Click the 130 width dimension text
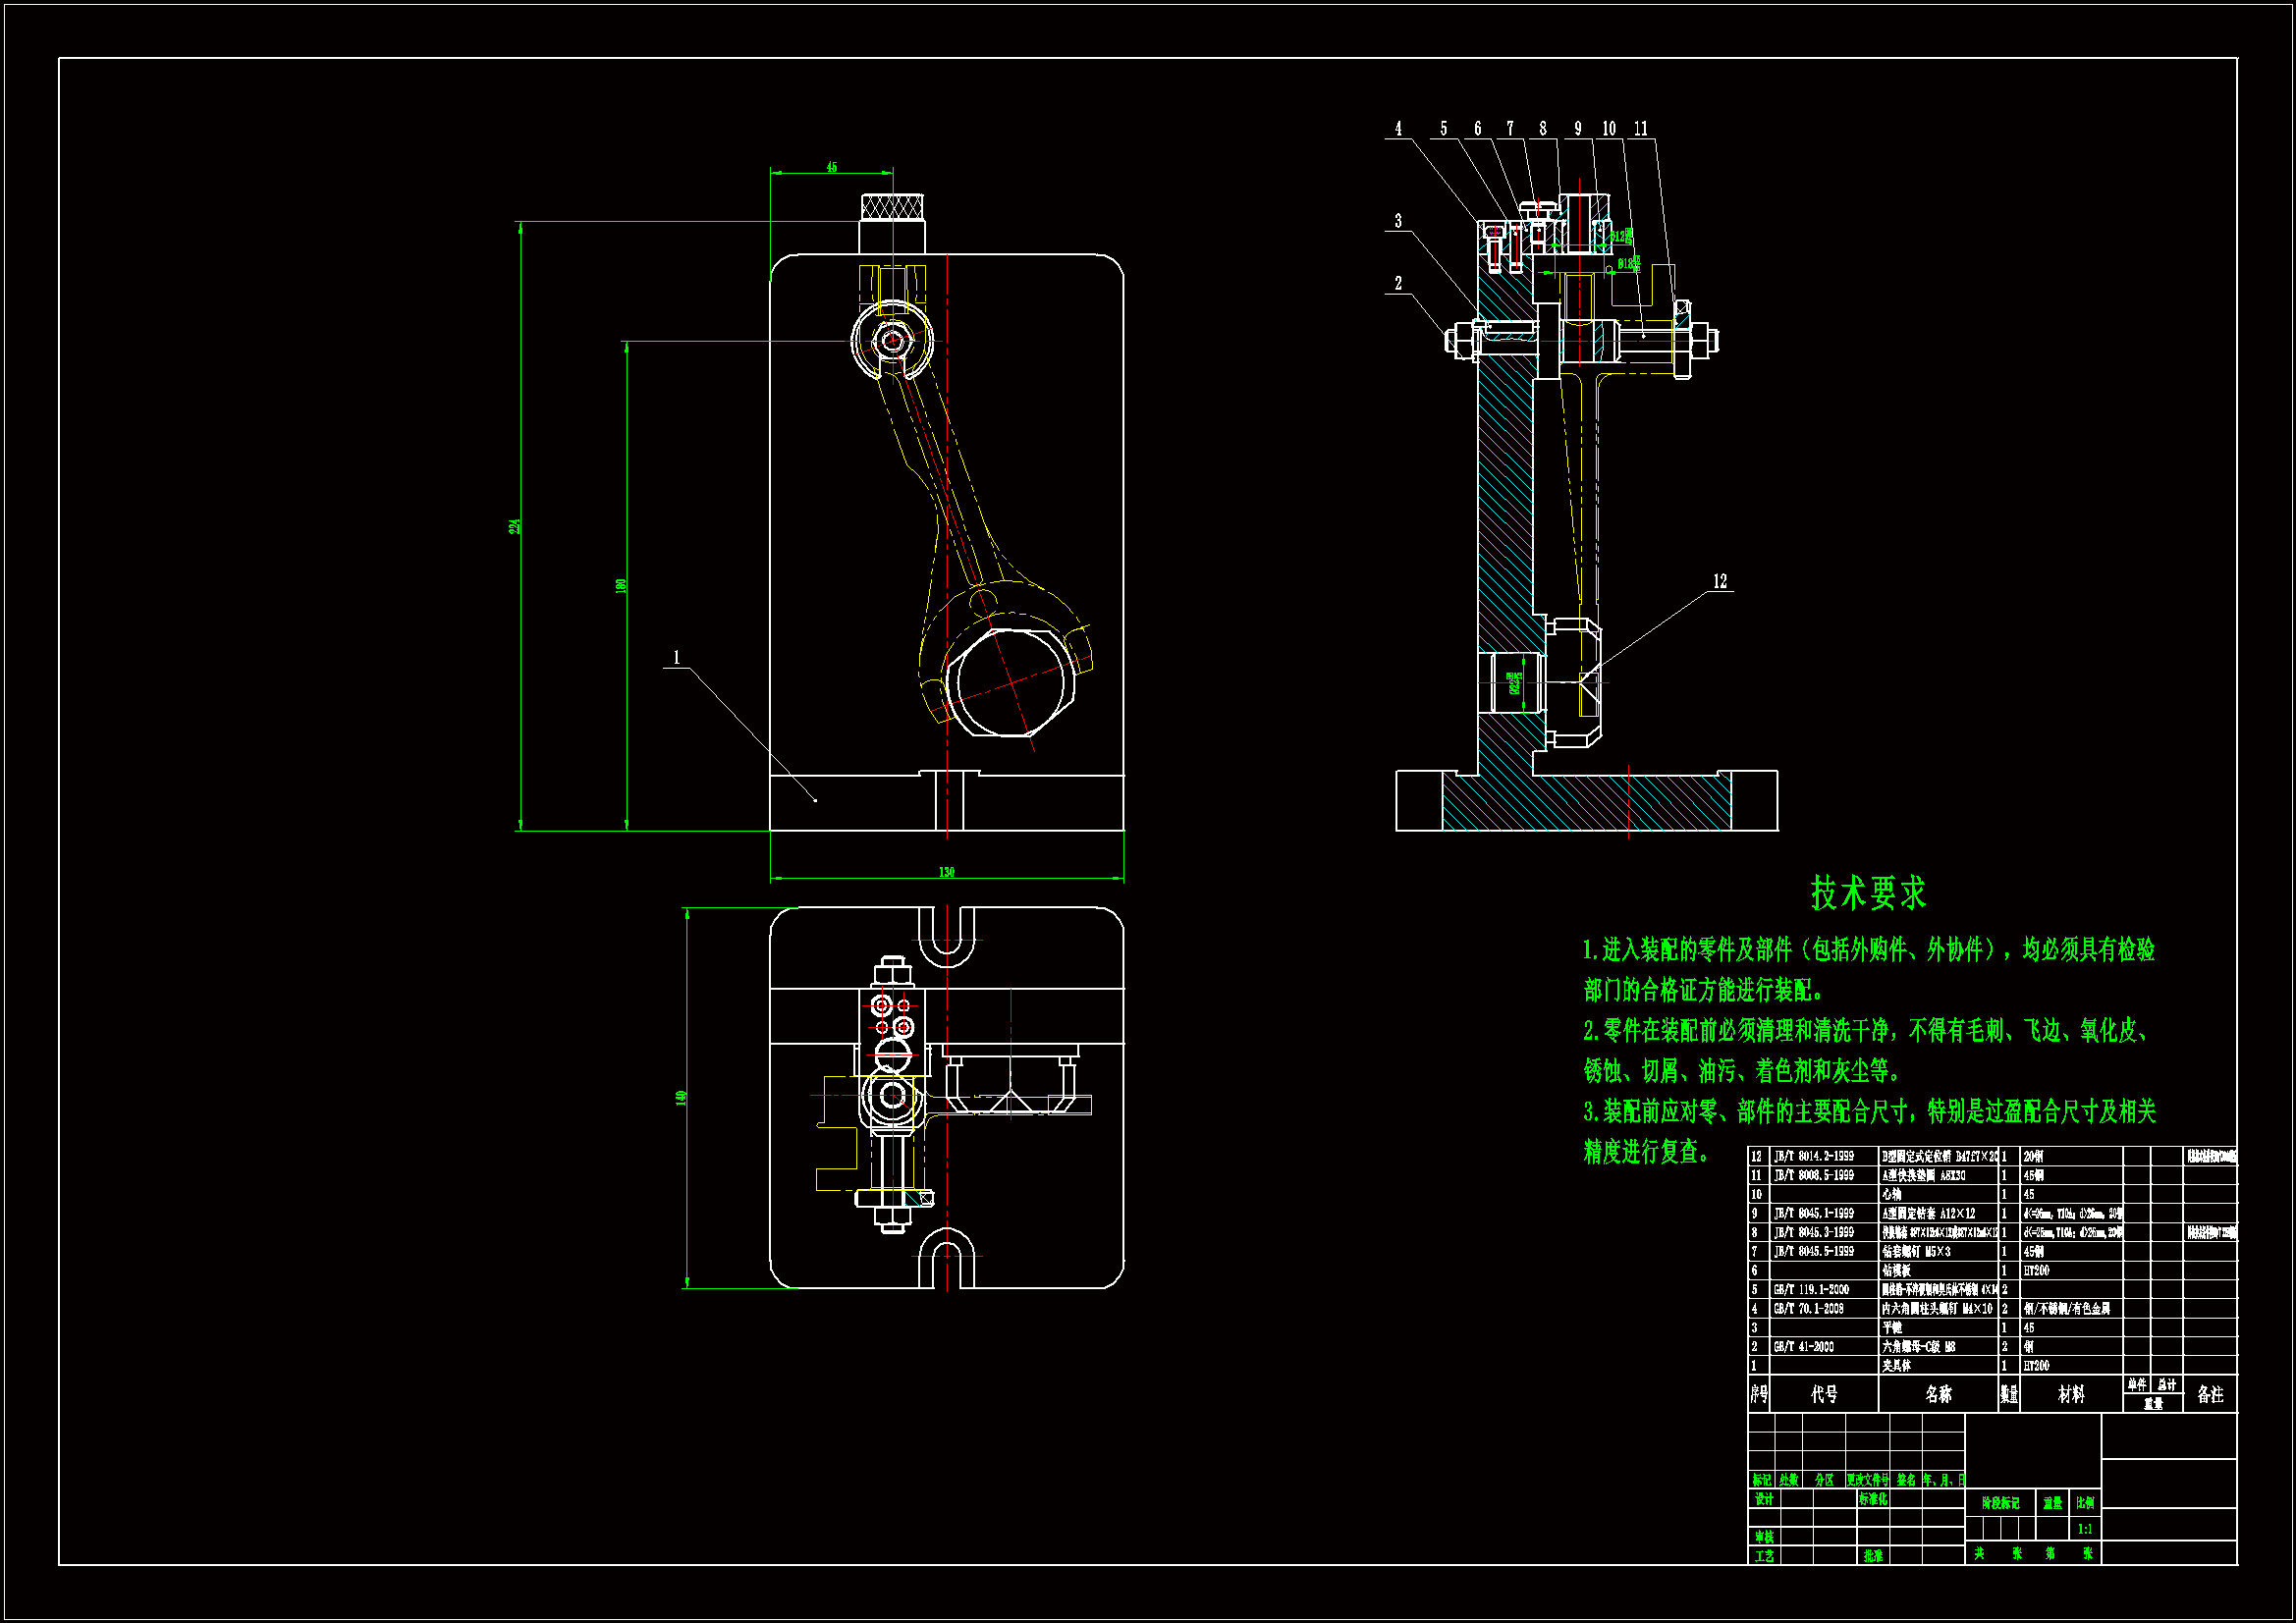The image size is (2296, 1623). tap(946, 872)
